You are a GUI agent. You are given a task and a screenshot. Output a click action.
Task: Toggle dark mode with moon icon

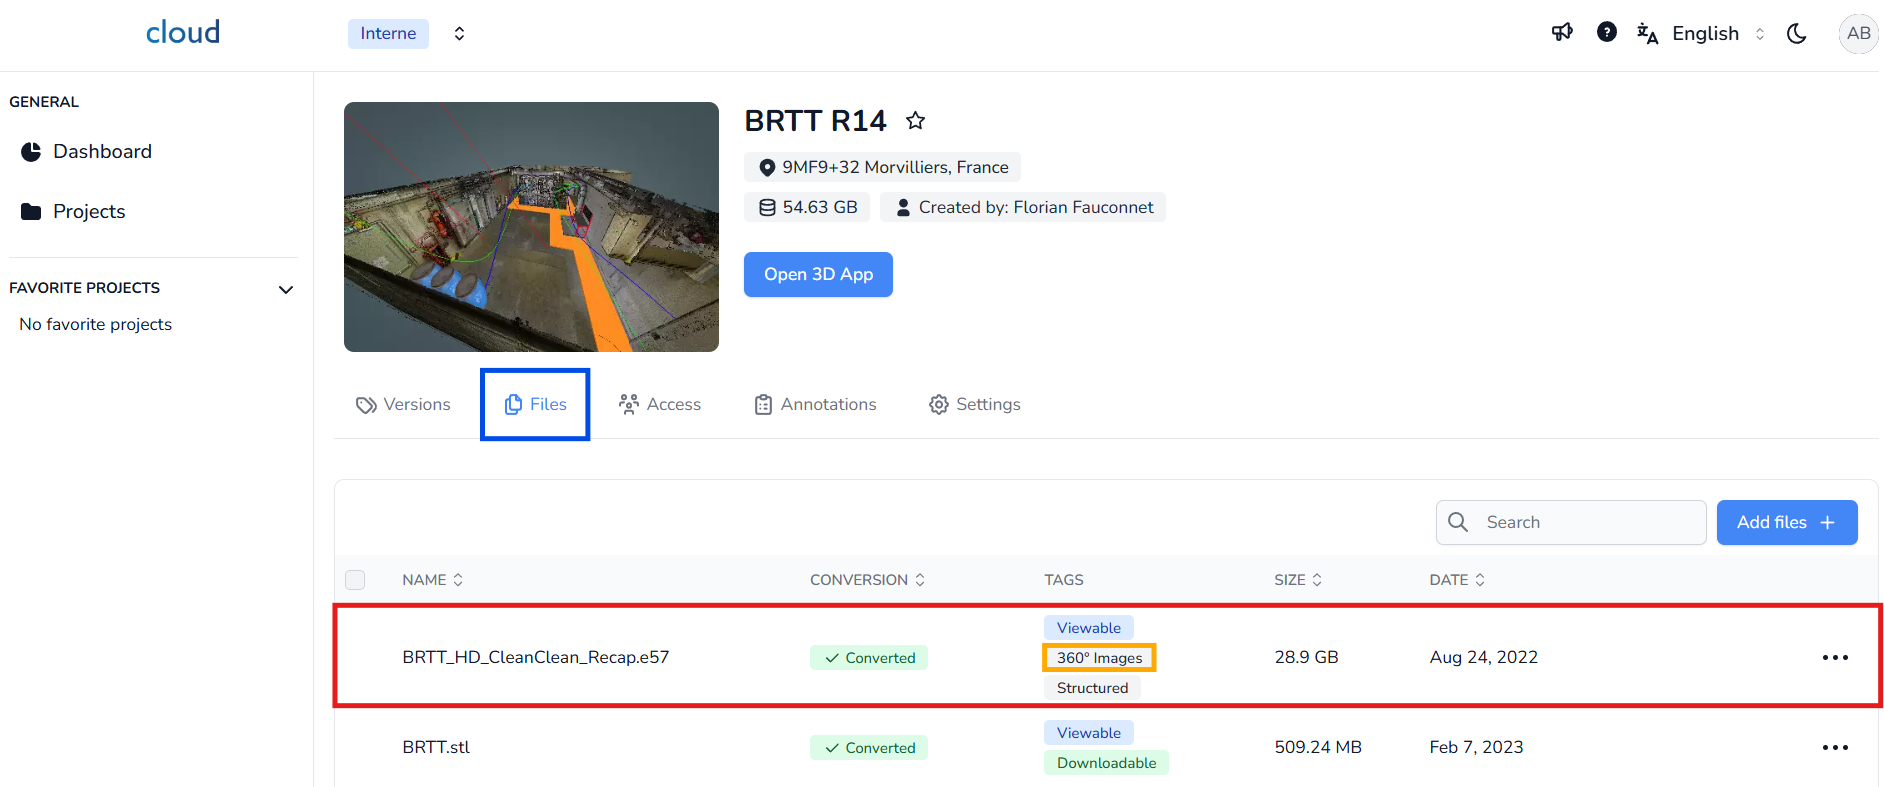1797,33
